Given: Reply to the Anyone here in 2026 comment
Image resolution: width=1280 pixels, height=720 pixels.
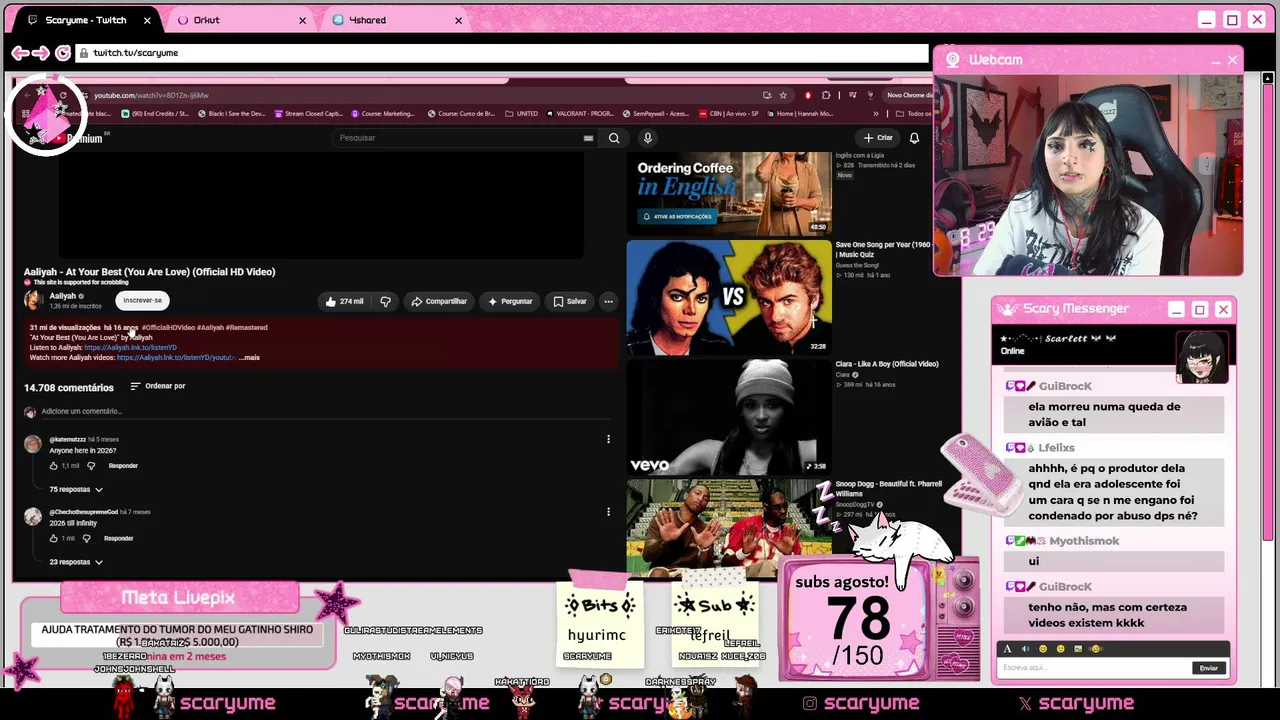Looking at the screenshot, I should (123, 466).
